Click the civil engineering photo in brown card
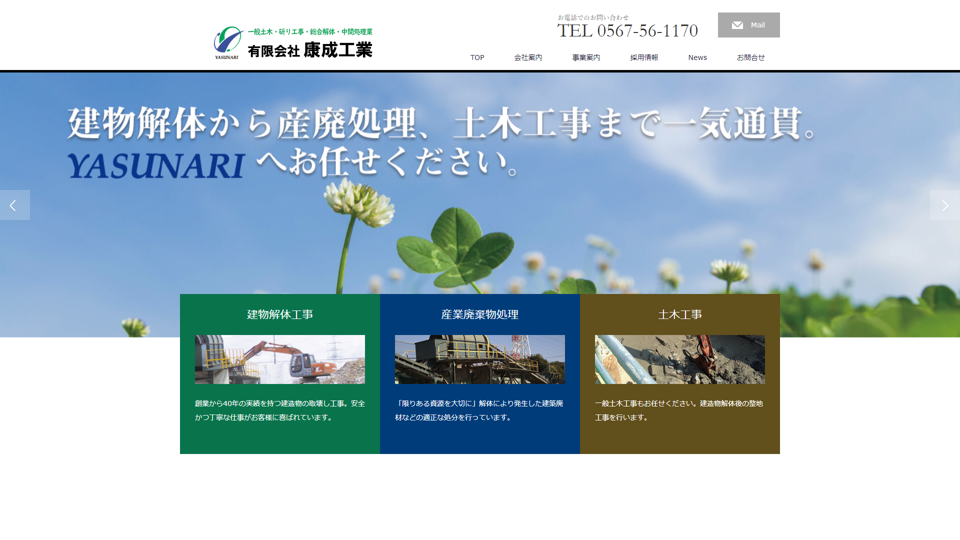Image resolution: width=960 pixels, height=540 pixels. tap(680, 359)
